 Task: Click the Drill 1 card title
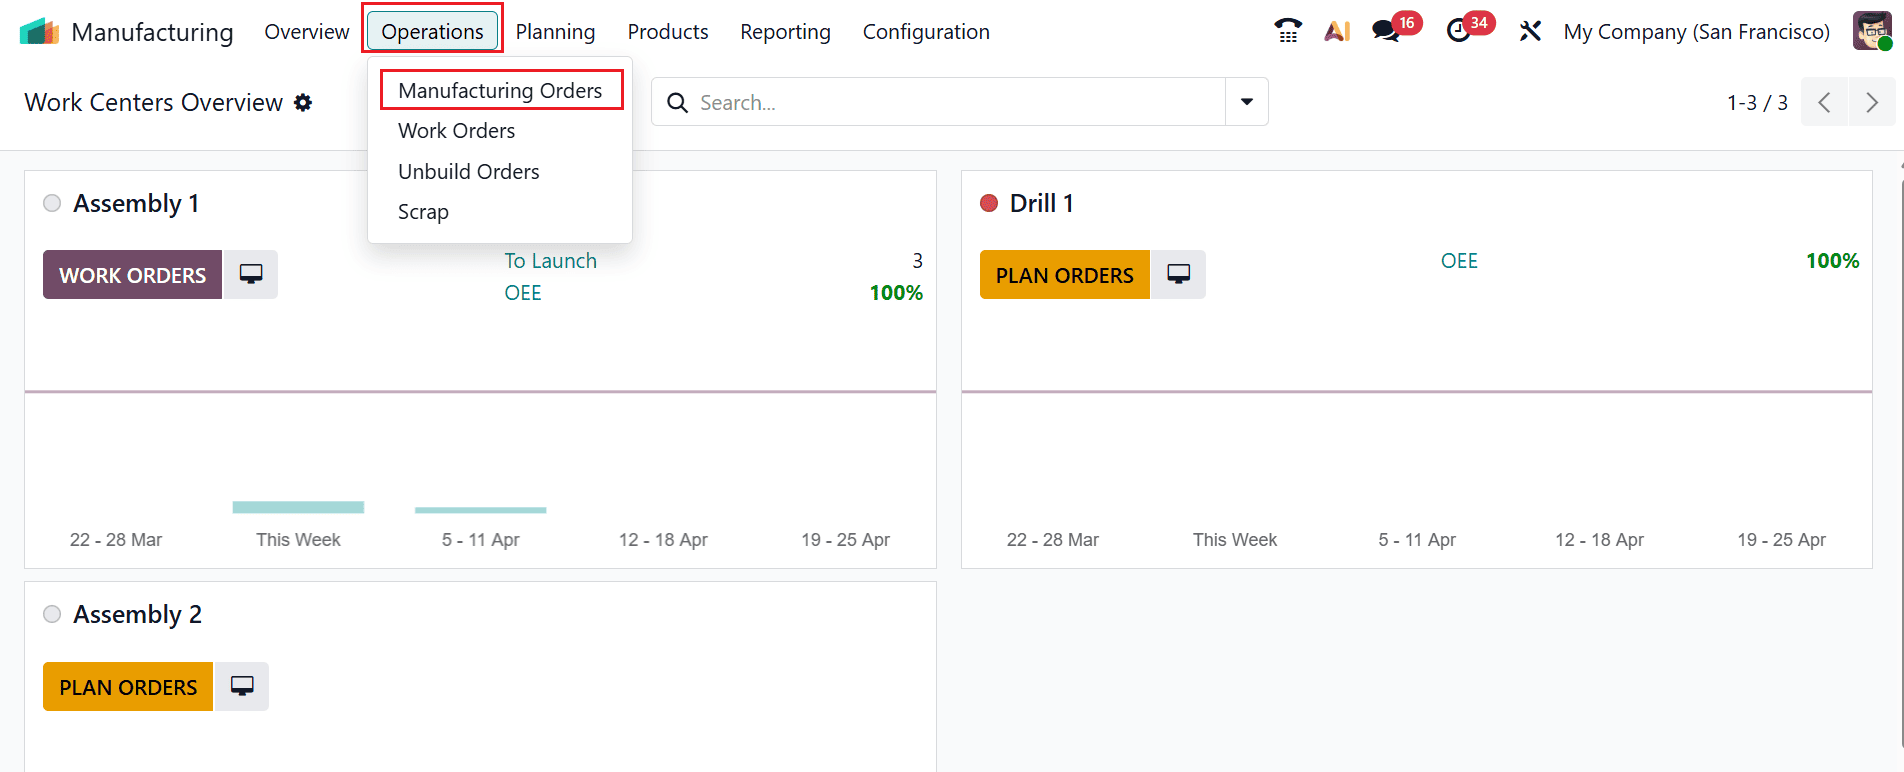[x=1041, y=203]
